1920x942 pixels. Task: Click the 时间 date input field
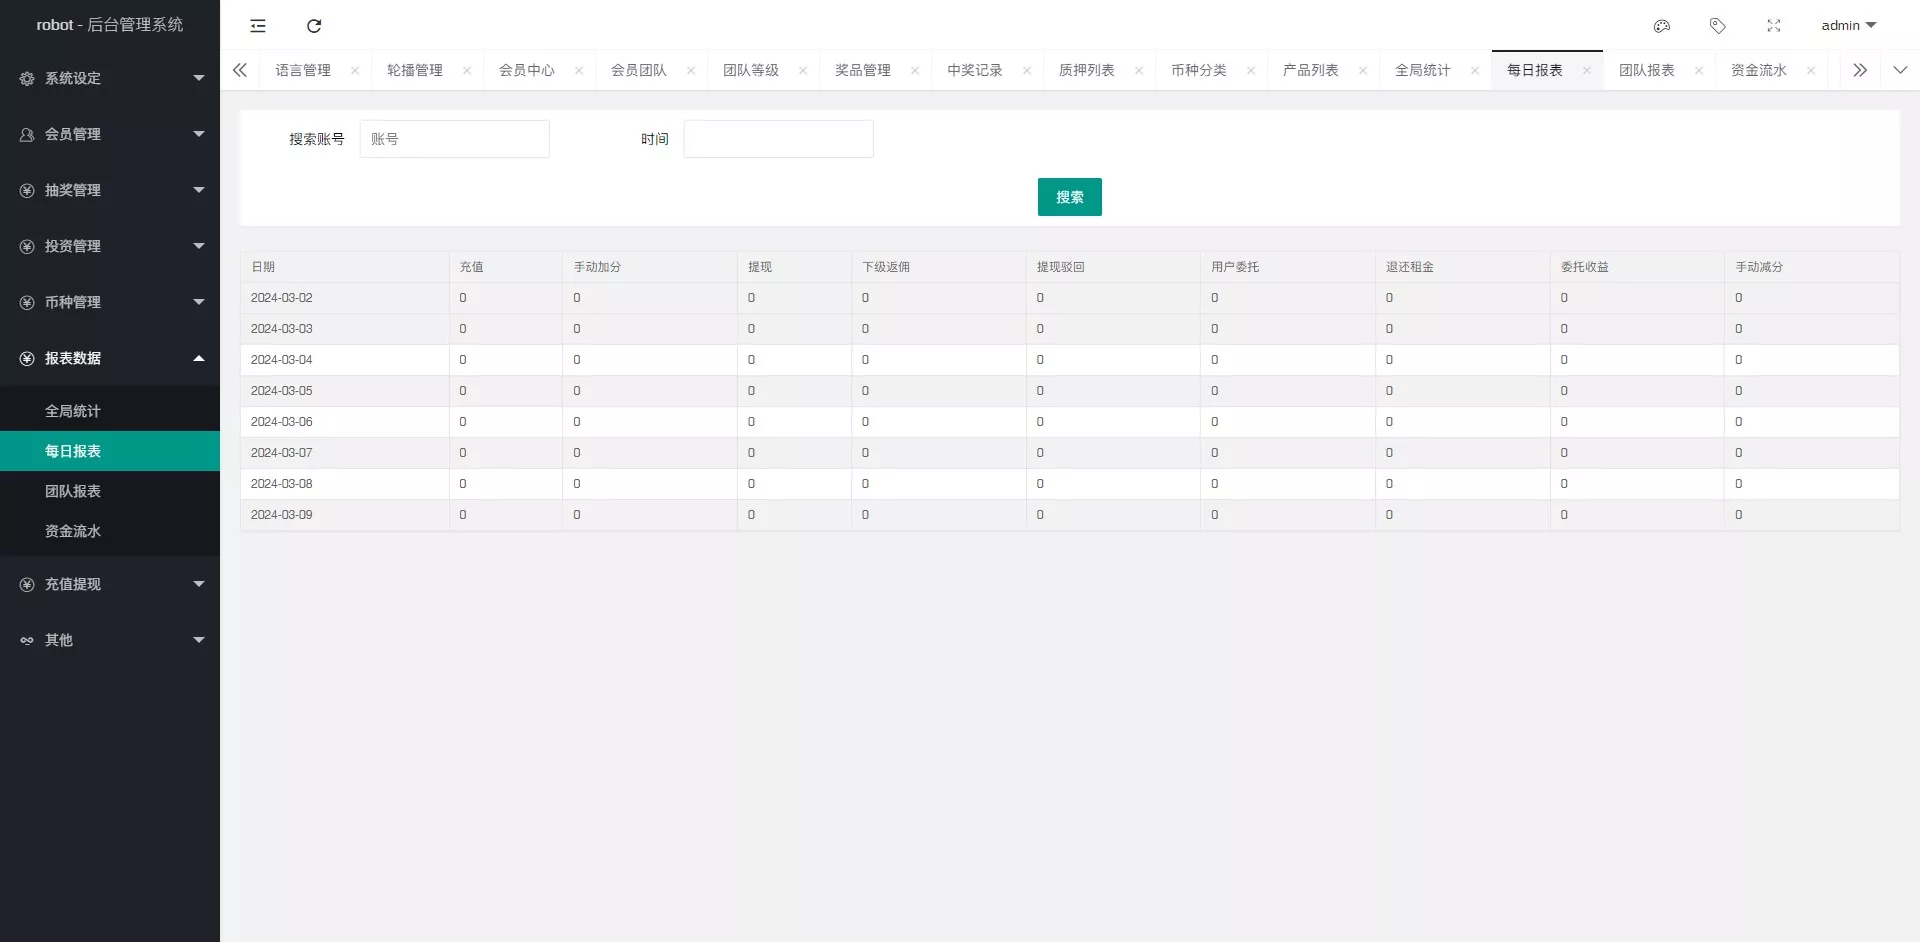click(x=778, y=139)
